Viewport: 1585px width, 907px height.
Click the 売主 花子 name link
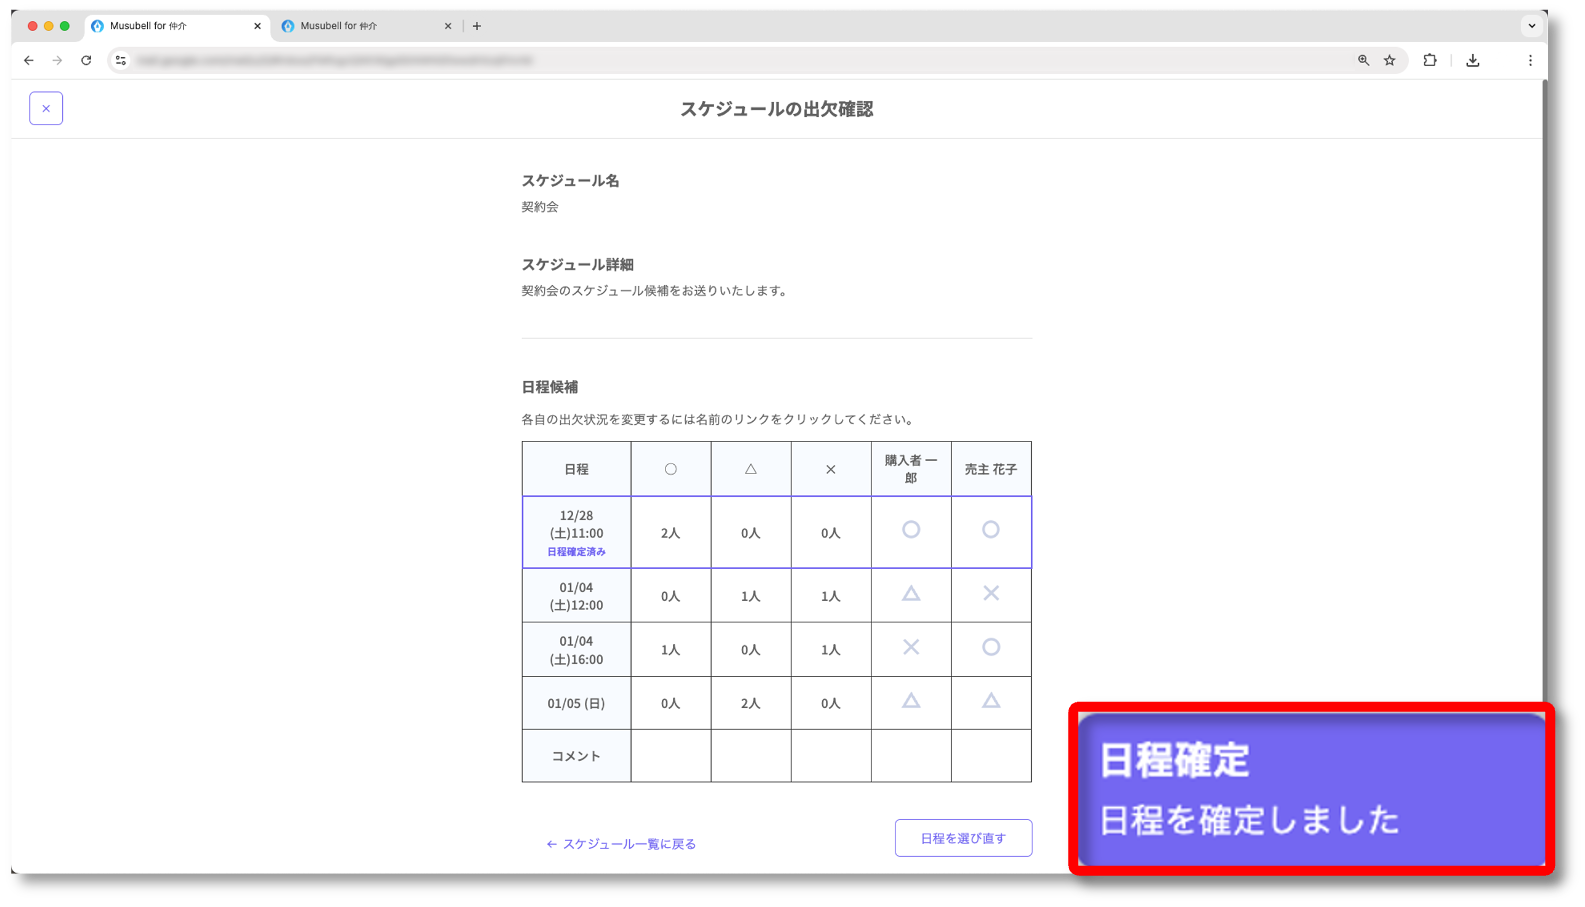pos(990,469)
